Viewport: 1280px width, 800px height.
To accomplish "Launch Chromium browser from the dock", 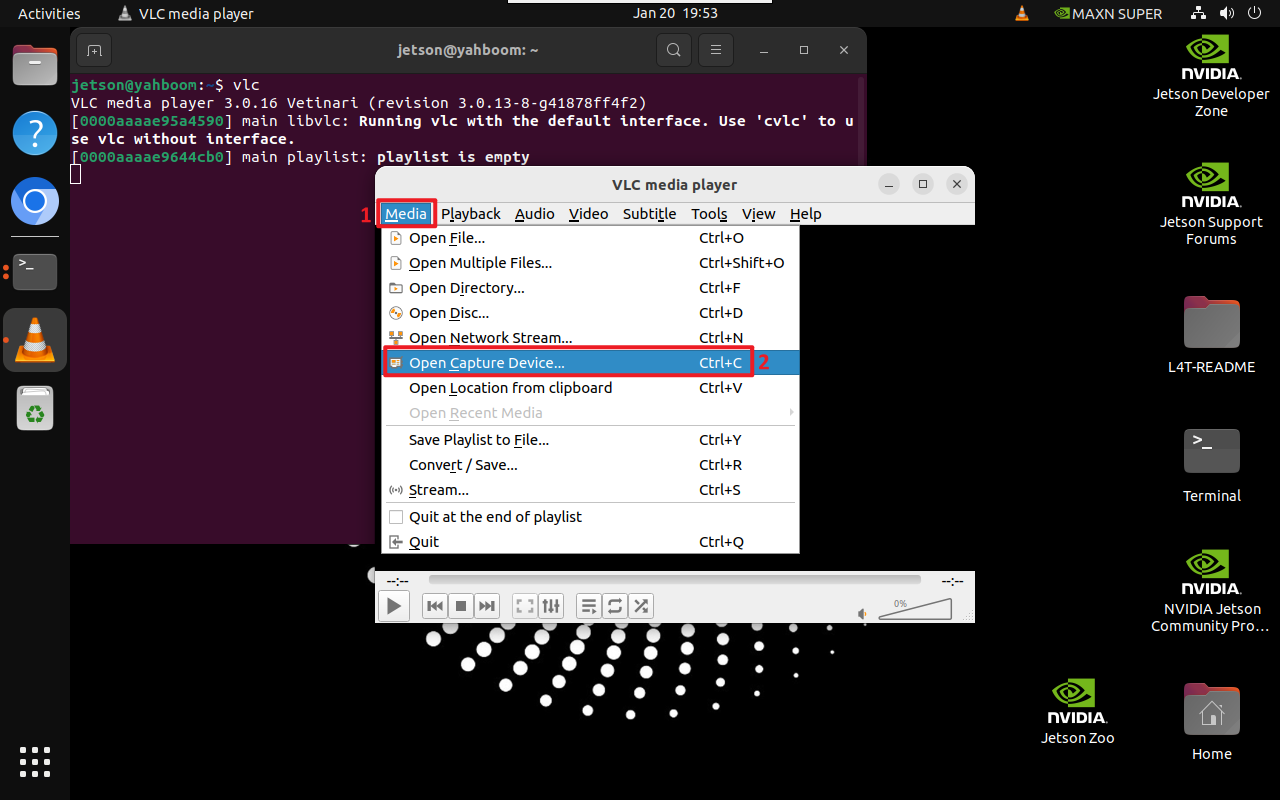I will coord(35,203).
